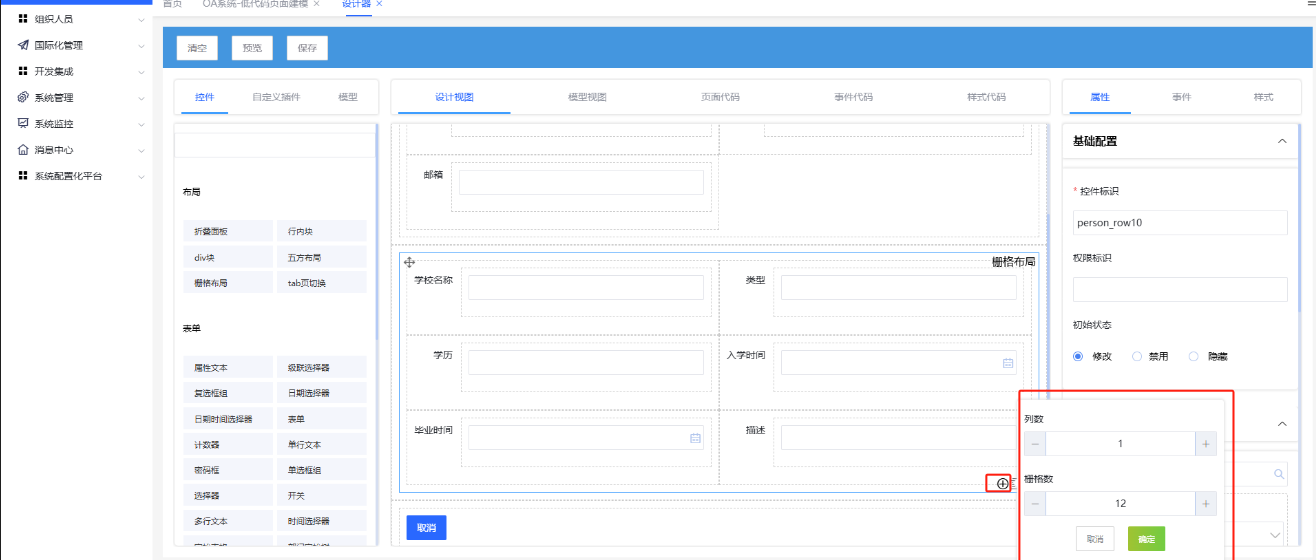Image resolution: width=1316 pixels, height=560 pixels.
Task: Select the 修改 radio button
Action: [1078, 356]
